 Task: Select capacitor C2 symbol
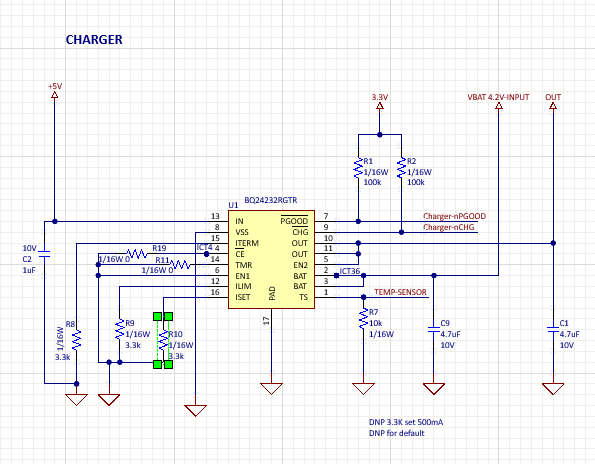tap(44, 254)
